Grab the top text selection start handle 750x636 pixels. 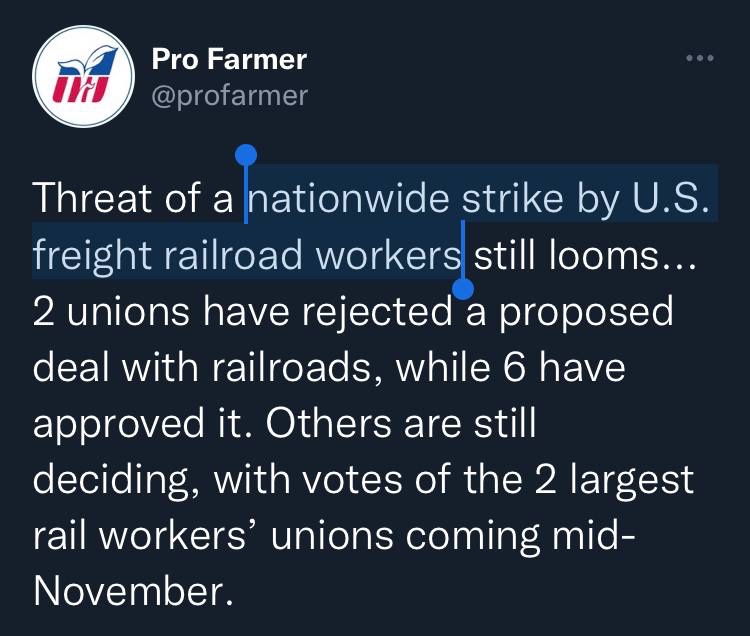tap(246, 156)
